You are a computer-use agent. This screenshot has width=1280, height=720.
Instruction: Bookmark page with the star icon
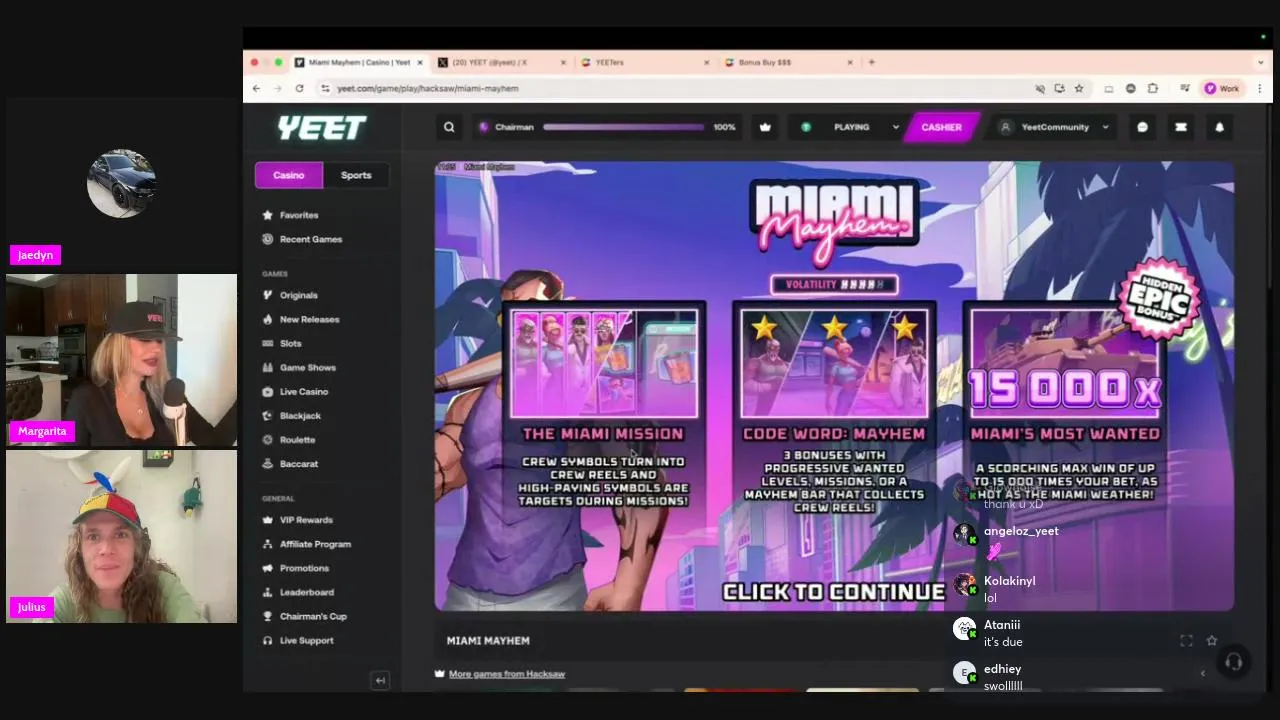coord(1079,88)
